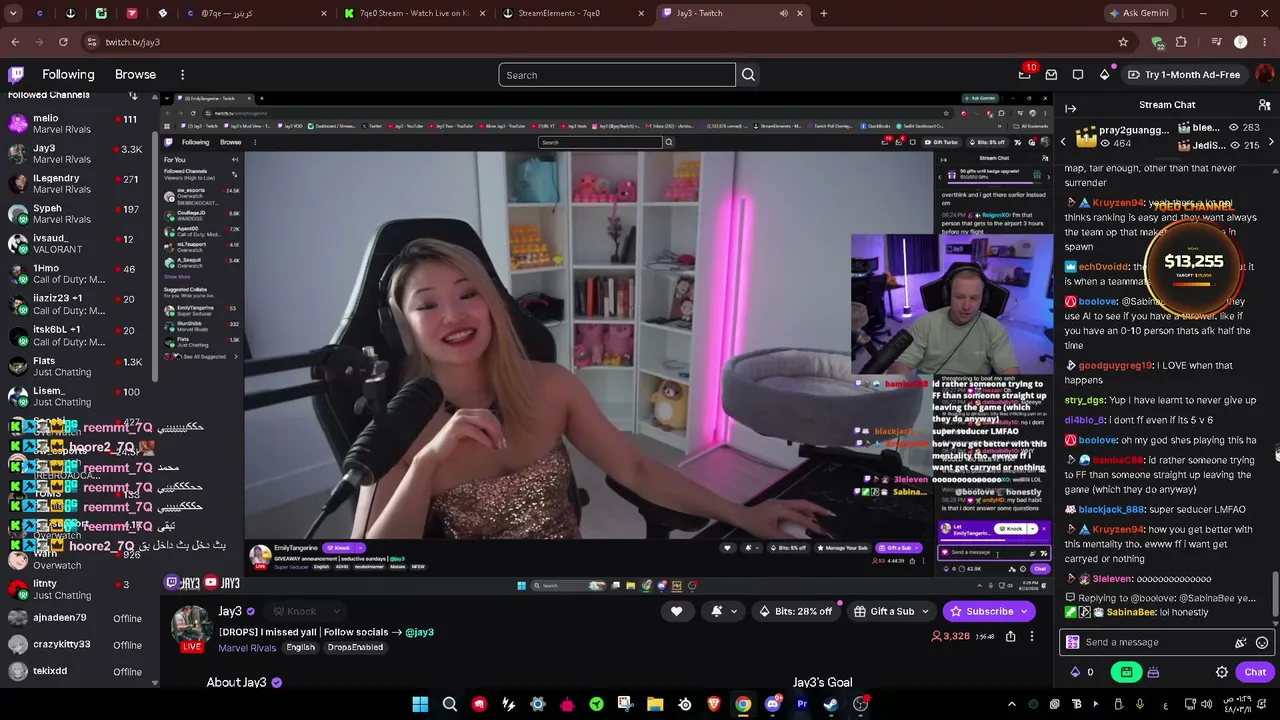The width and height of the screenshot is (1280, 720).
Task: Claim the green channel points bonus chest
Action: [x=1126, y=672]
